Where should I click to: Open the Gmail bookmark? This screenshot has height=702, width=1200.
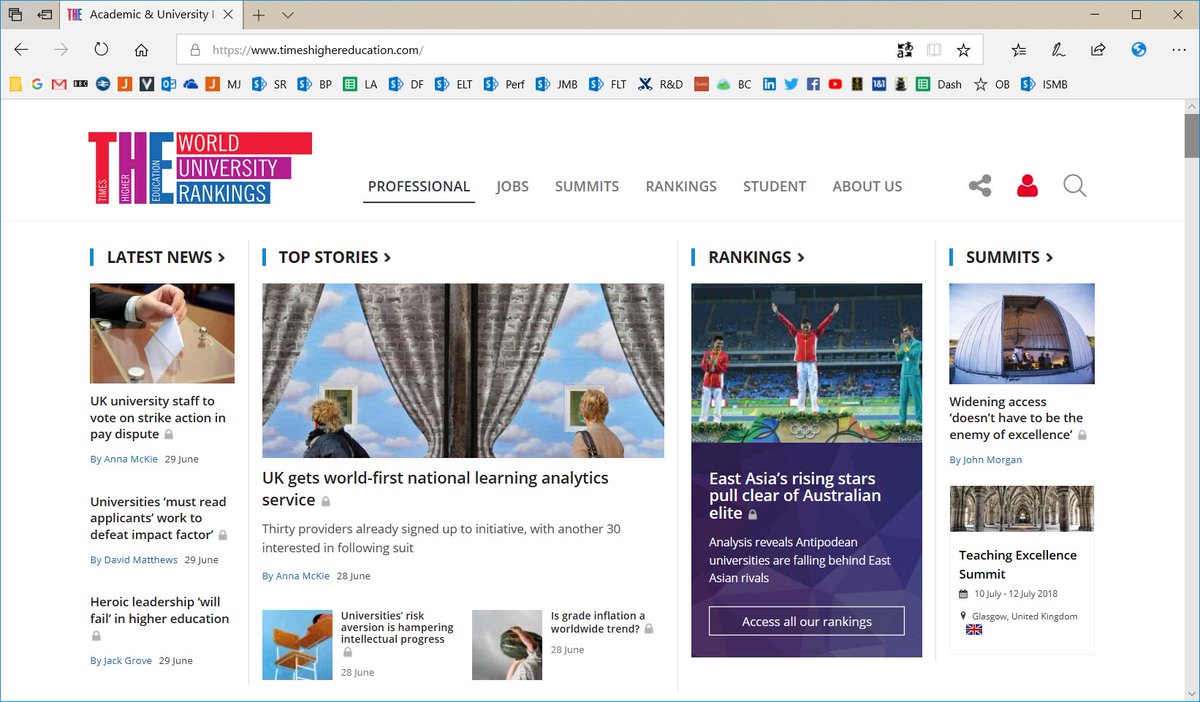tap(58, 84)
